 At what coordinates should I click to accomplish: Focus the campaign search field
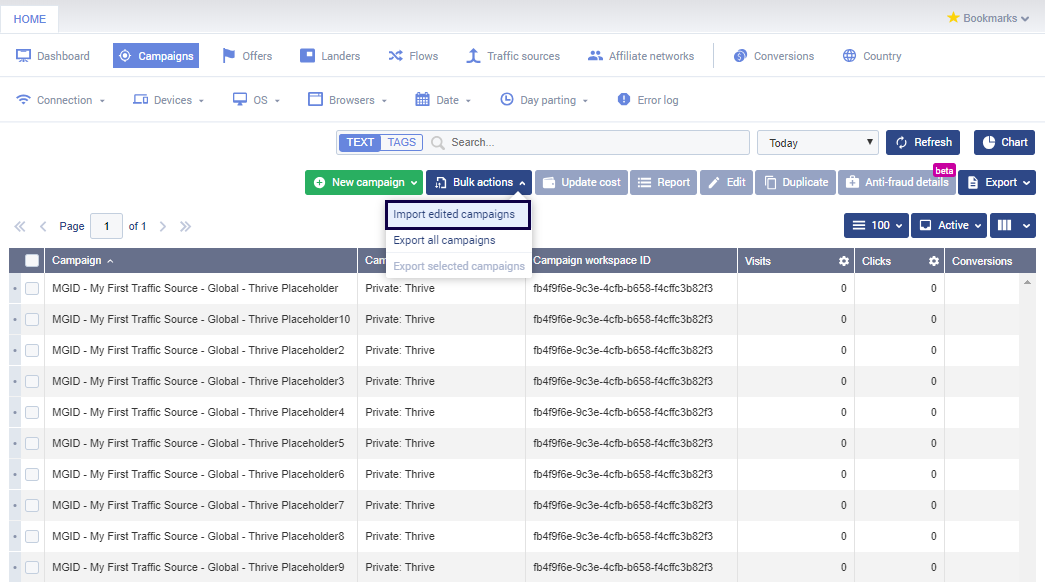[x=595, y=143]
